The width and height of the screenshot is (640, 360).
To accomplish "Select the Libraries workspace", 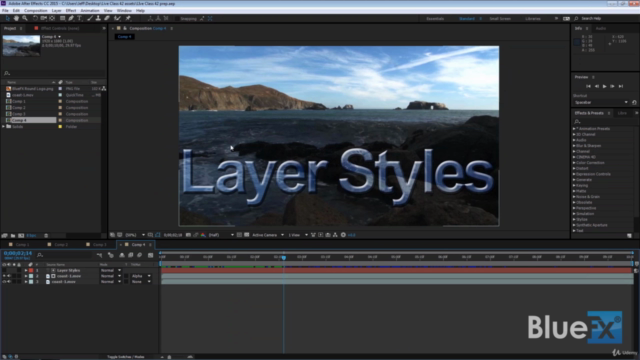I will 533,19.
